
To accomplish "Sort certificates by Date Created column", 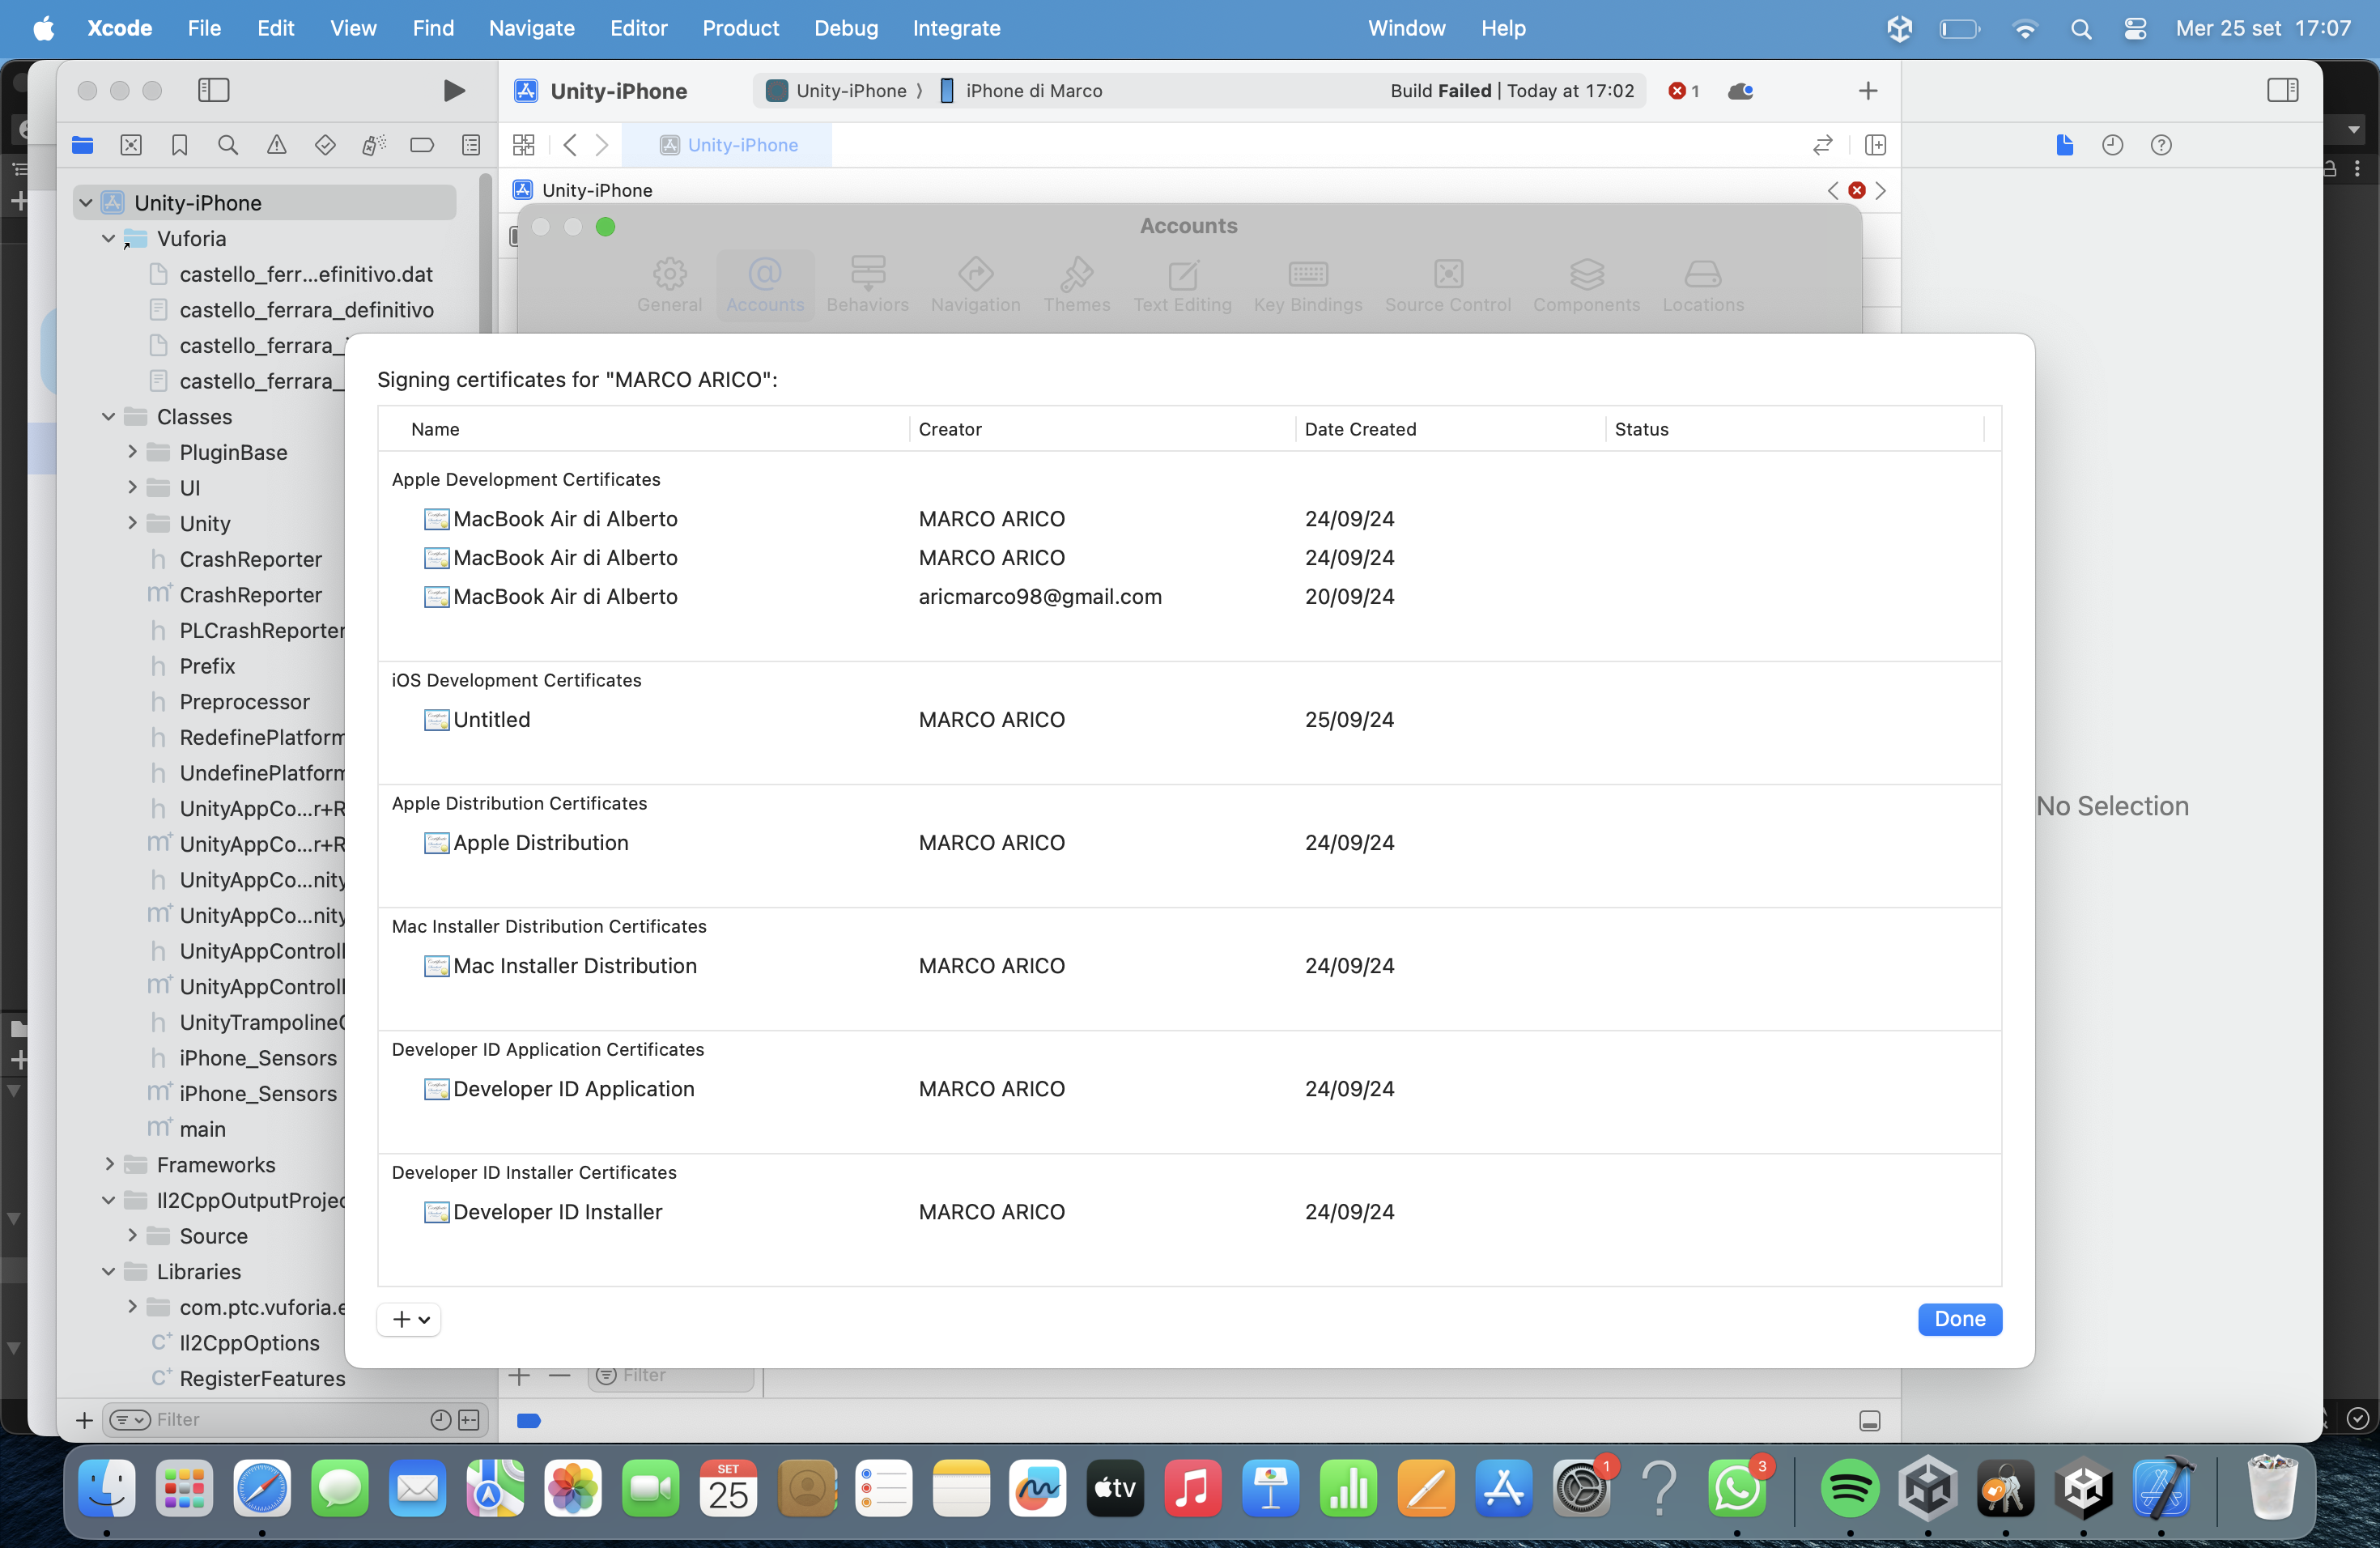I will tap(1449, 429).
